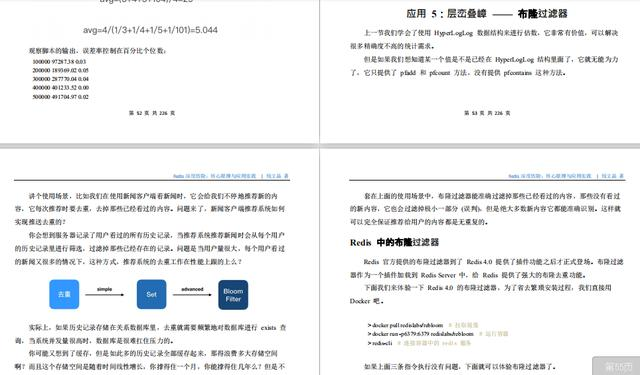Click the Set box in the diagram
This screenshot has width=640, height=375.
151,294
